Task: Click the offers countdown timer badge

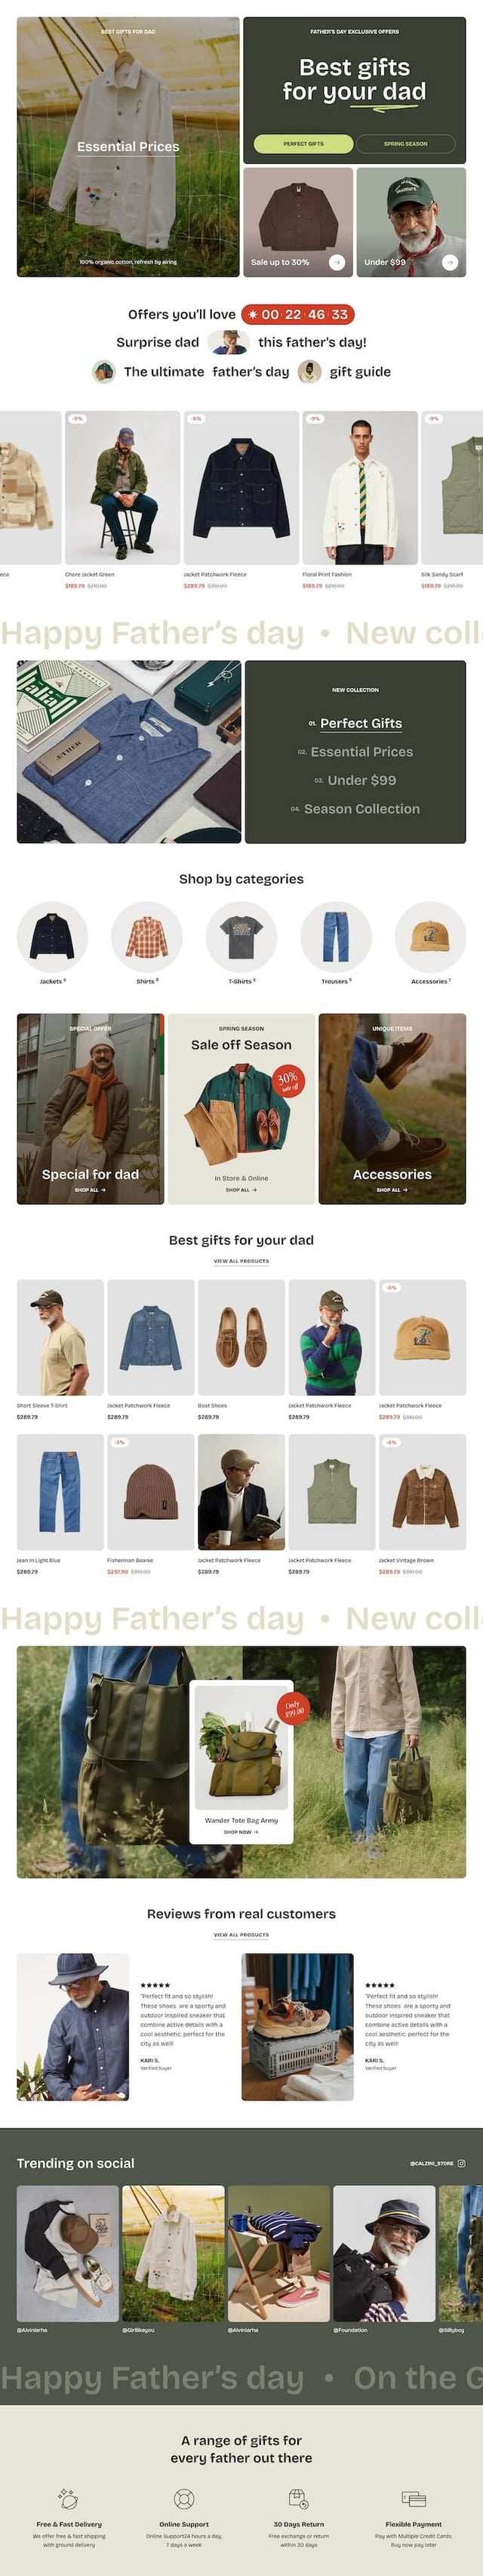Action: click(x=297, y=314)
